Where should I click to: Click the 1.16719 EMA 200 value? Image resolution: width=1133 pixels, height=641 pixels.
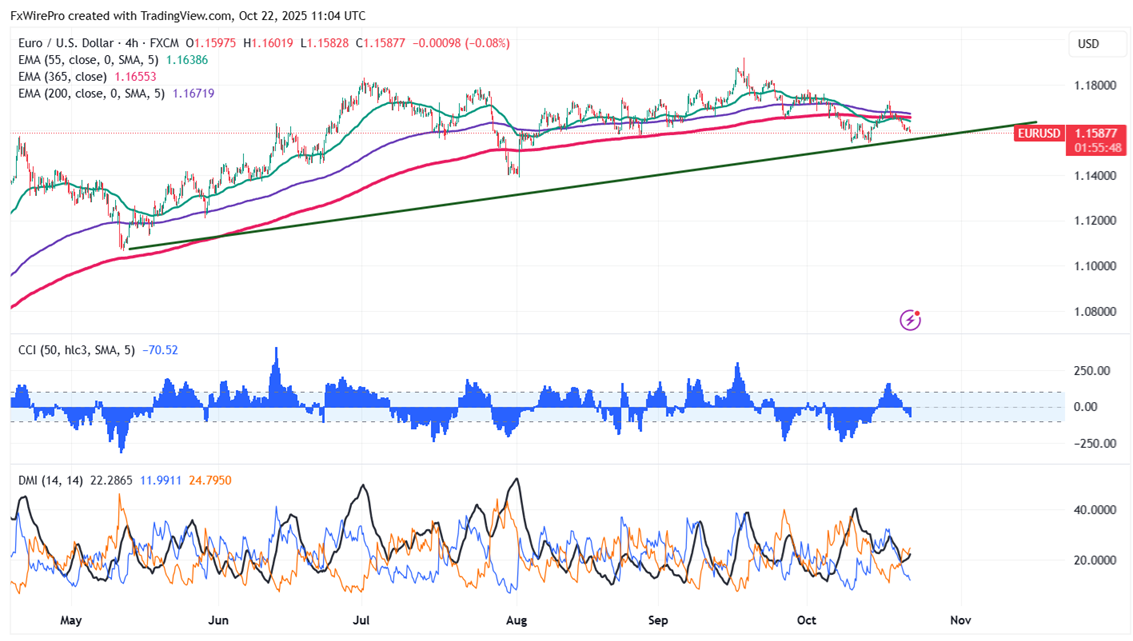pos(193,93)
